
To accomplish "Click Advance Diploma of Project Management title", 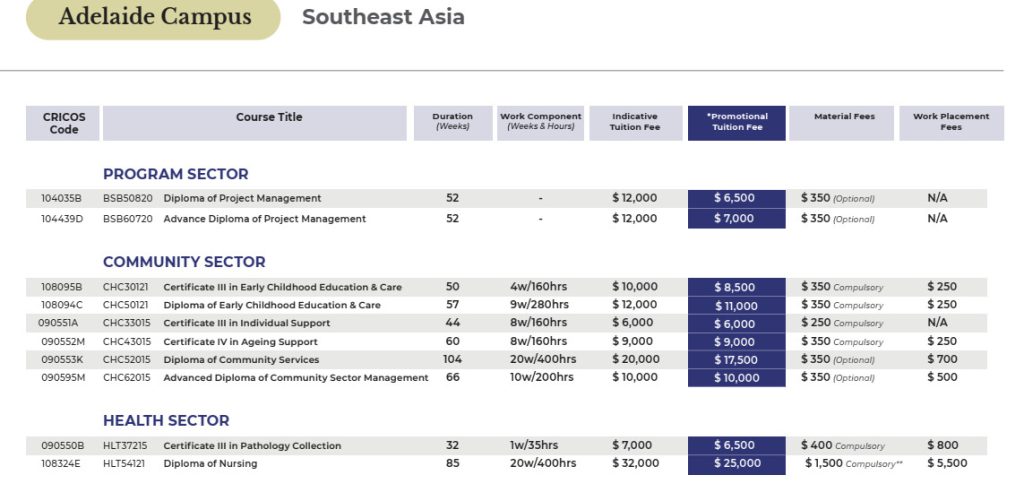I will (264, 219).
